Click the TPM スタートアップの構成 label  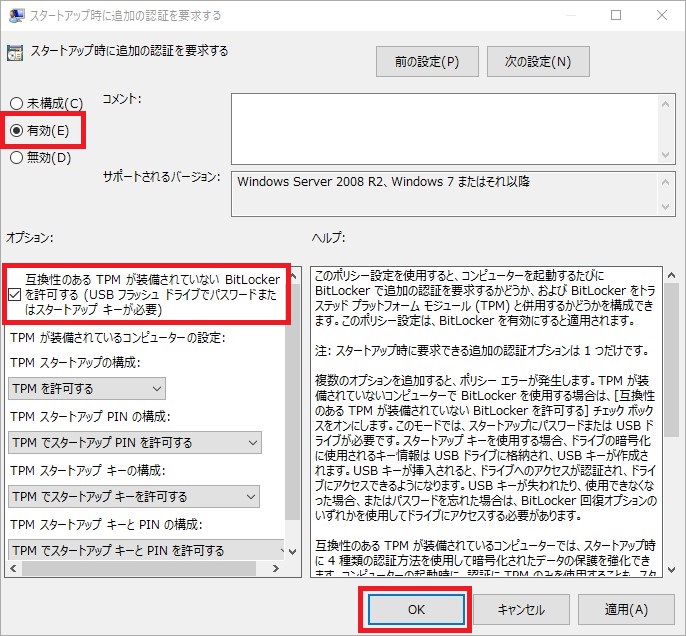[x=75, y=363]
